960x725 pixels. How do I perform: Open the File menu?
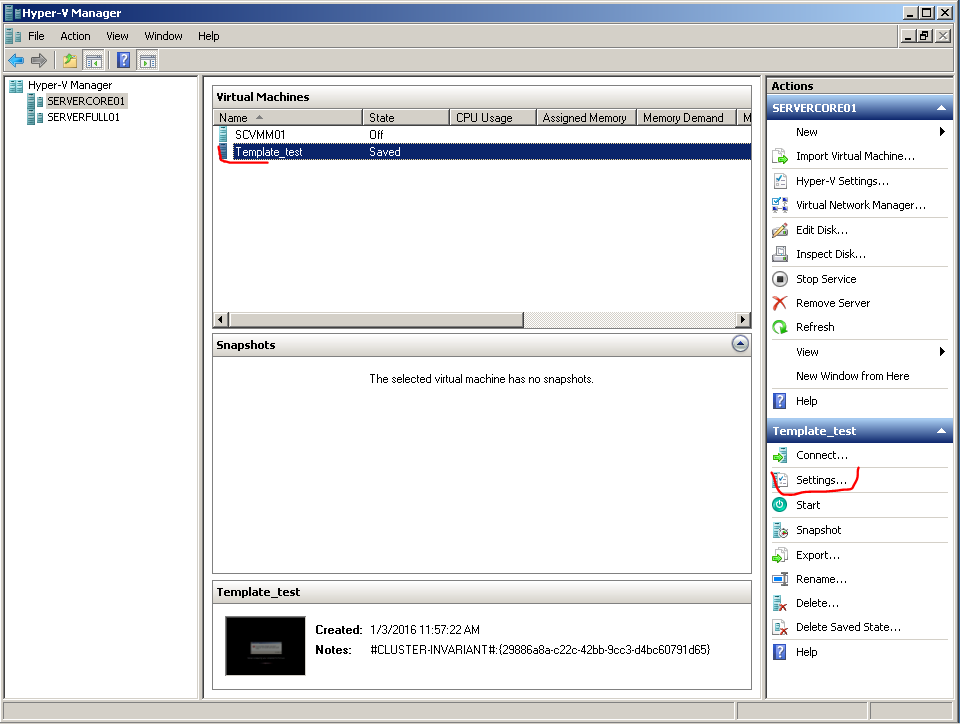point(36,36)
